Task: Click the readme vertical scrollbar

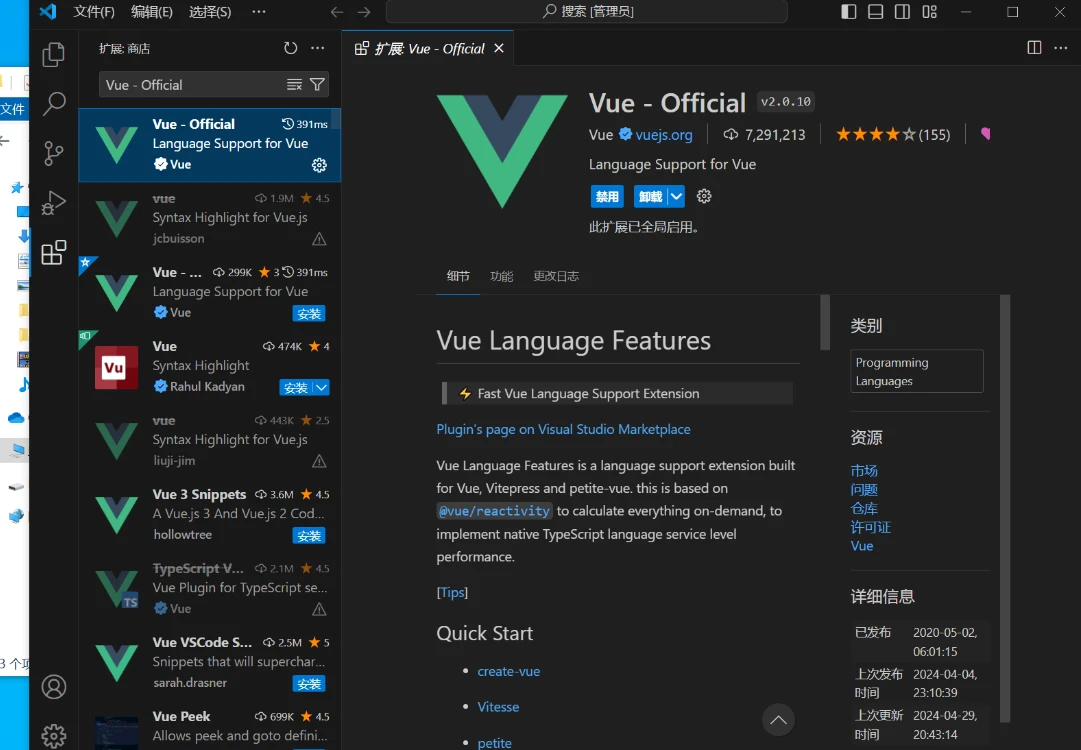Action: coord(825,323)
